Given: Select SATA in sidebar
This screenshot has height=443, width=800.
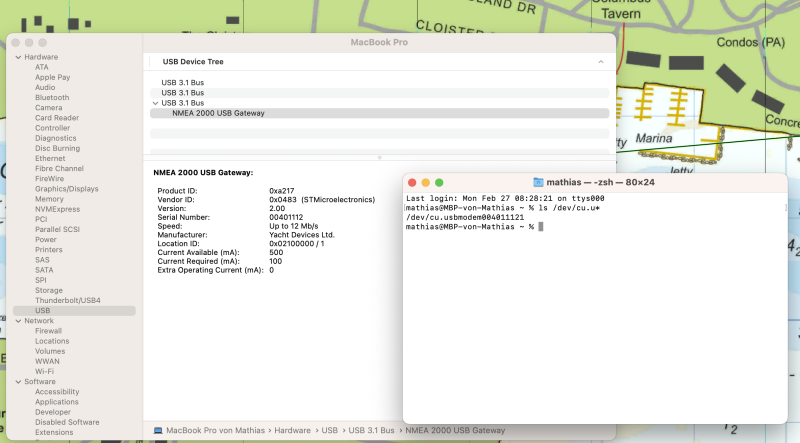Looking at the screenshot, I should 44,270.
